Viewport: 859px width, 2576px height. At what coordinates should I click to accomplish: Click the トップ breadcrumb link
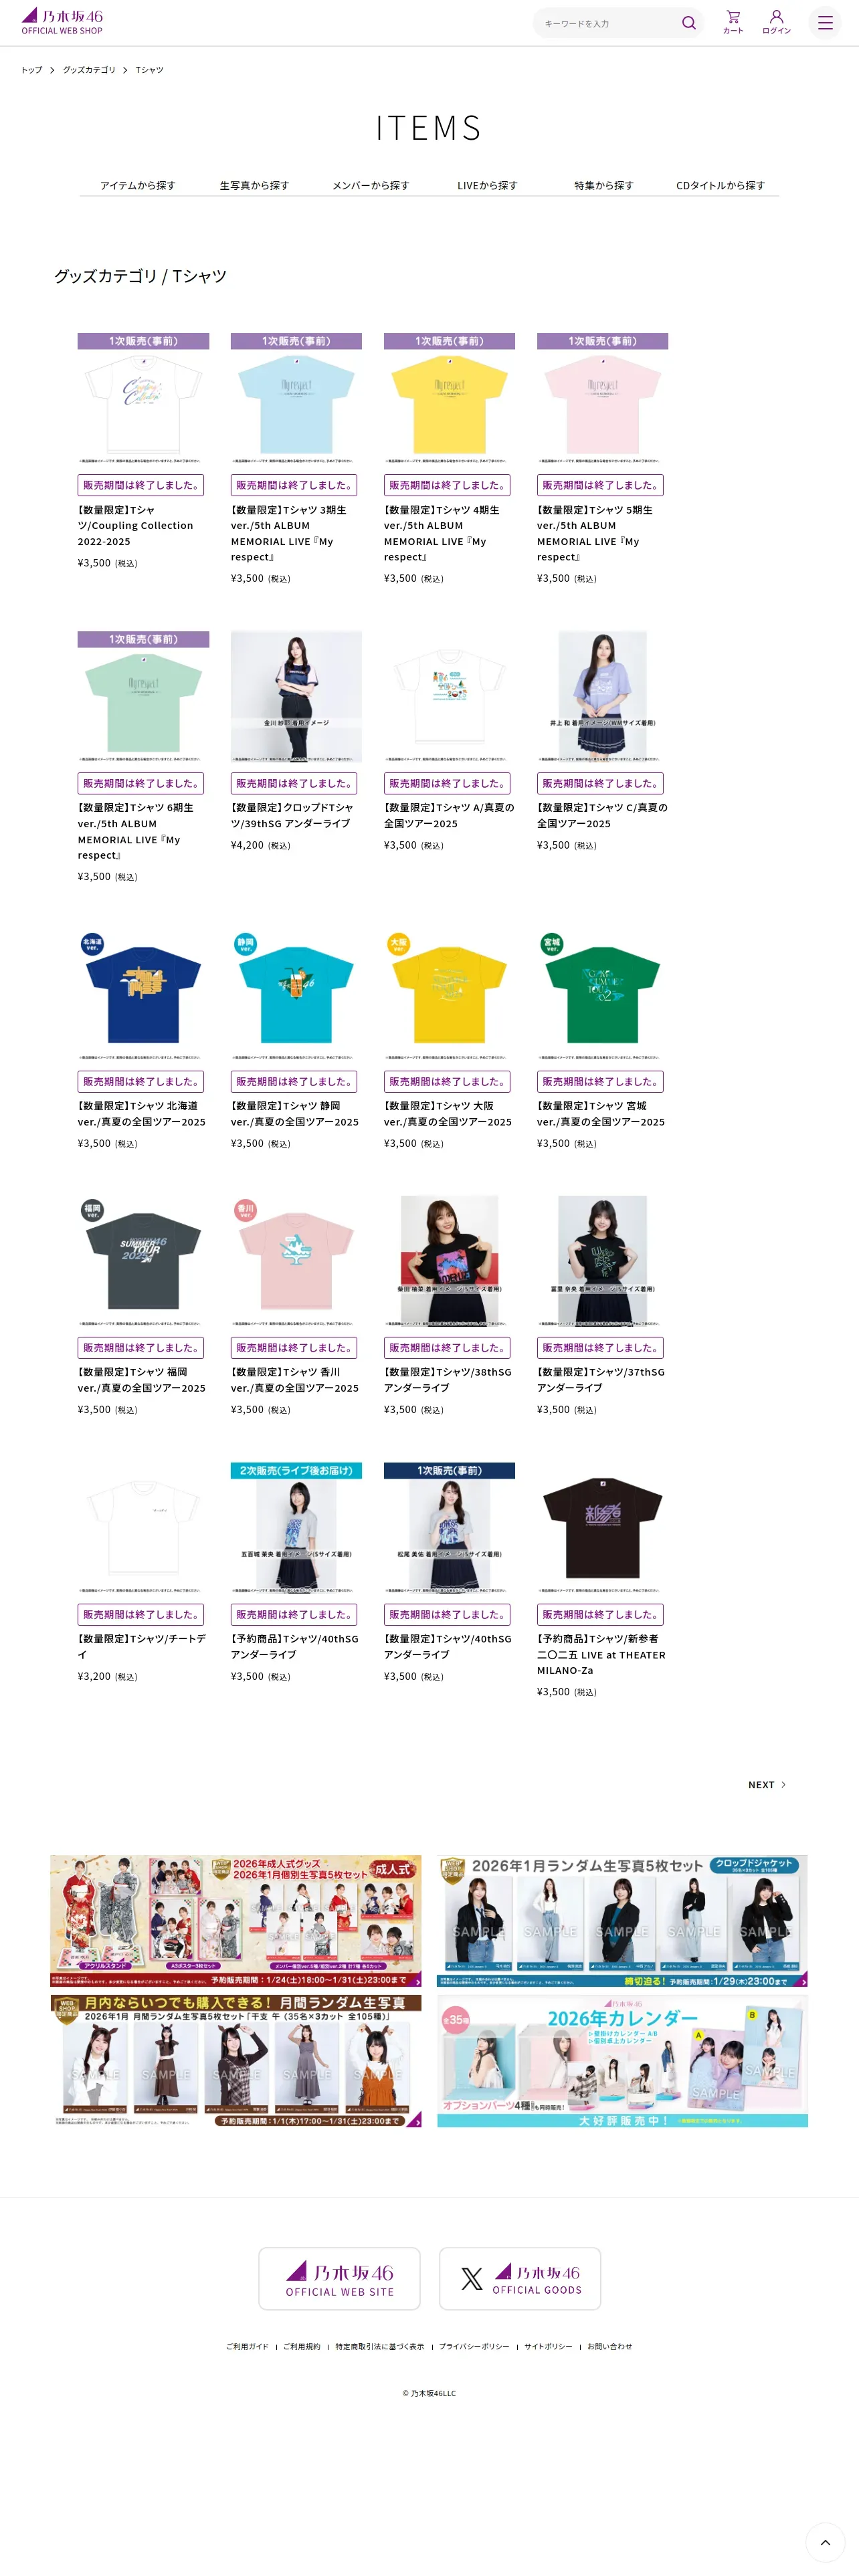pos(32,70)
